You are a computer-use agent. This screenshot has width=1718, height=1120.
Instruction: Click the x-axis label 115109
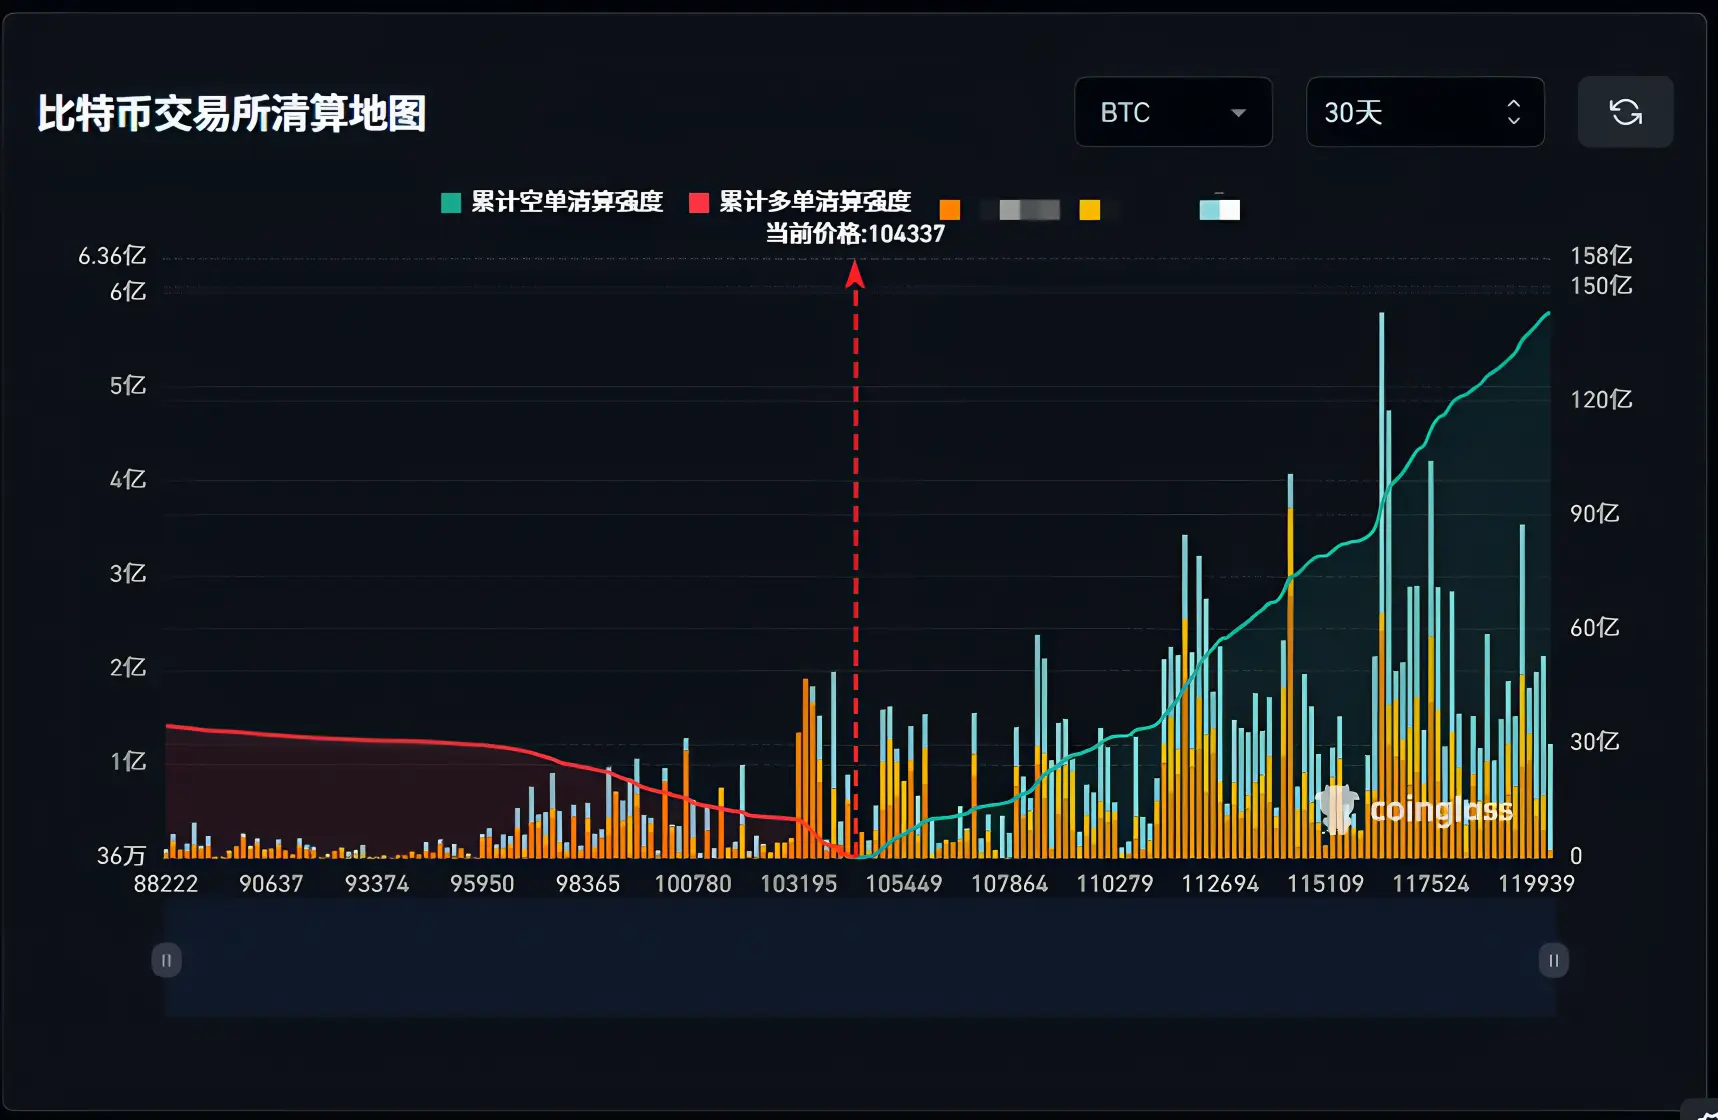click(x=1326, y=884)
